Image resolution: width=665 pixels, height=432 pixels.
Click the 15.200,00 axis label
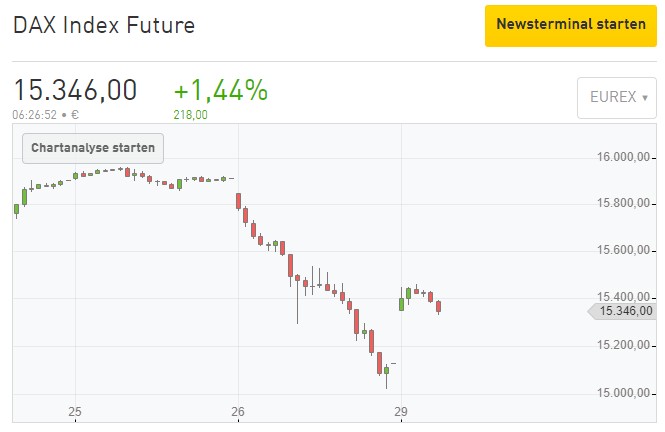click(623, 345)
